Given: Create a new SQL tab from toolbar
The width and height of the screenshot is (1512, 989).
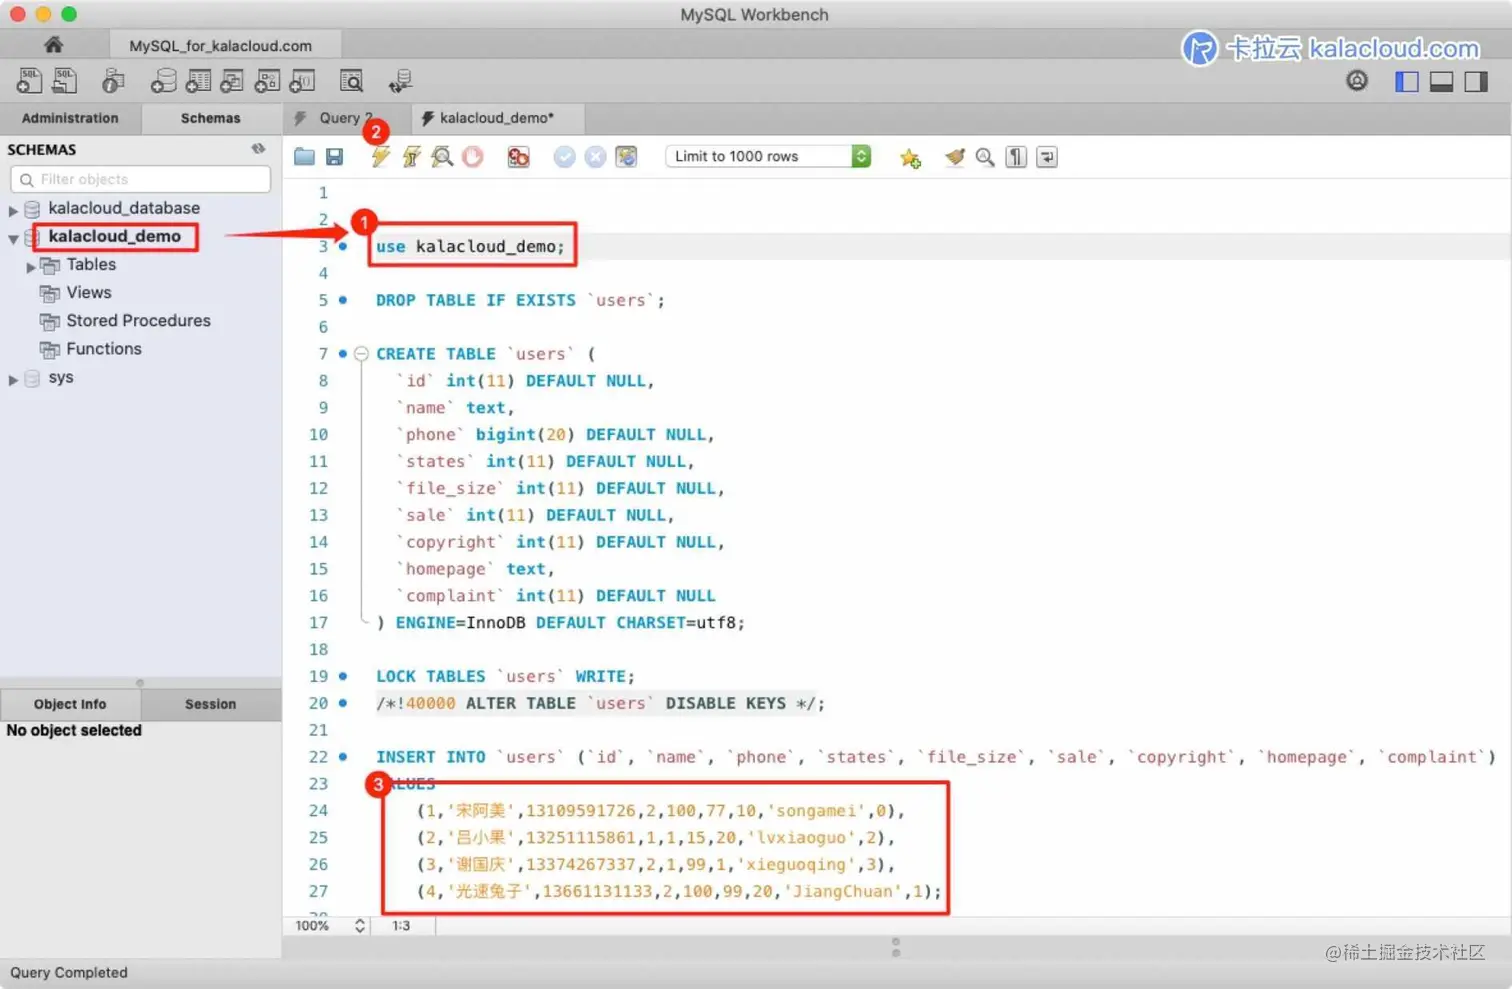Looking at the screenshot, I should (29, 81).
